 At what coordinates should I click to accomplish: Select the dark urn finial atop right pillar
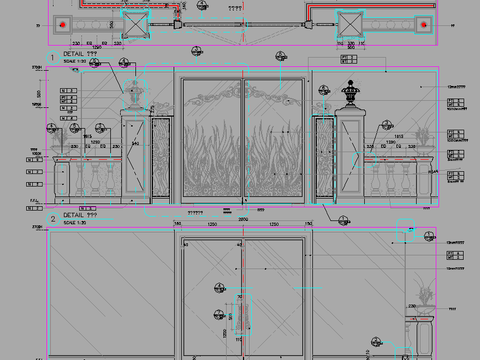350,92
